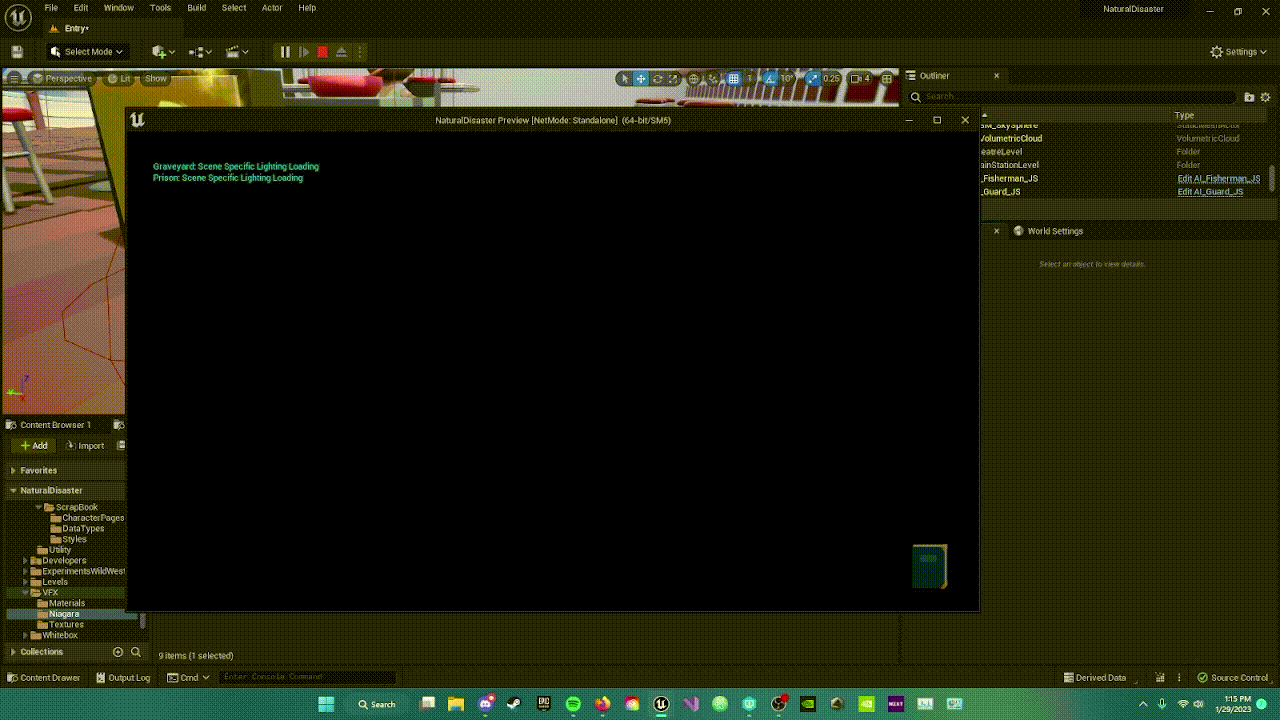
Task: Click Add in the Content Browser
Action: pyautogui.click(x=33, y=446)
